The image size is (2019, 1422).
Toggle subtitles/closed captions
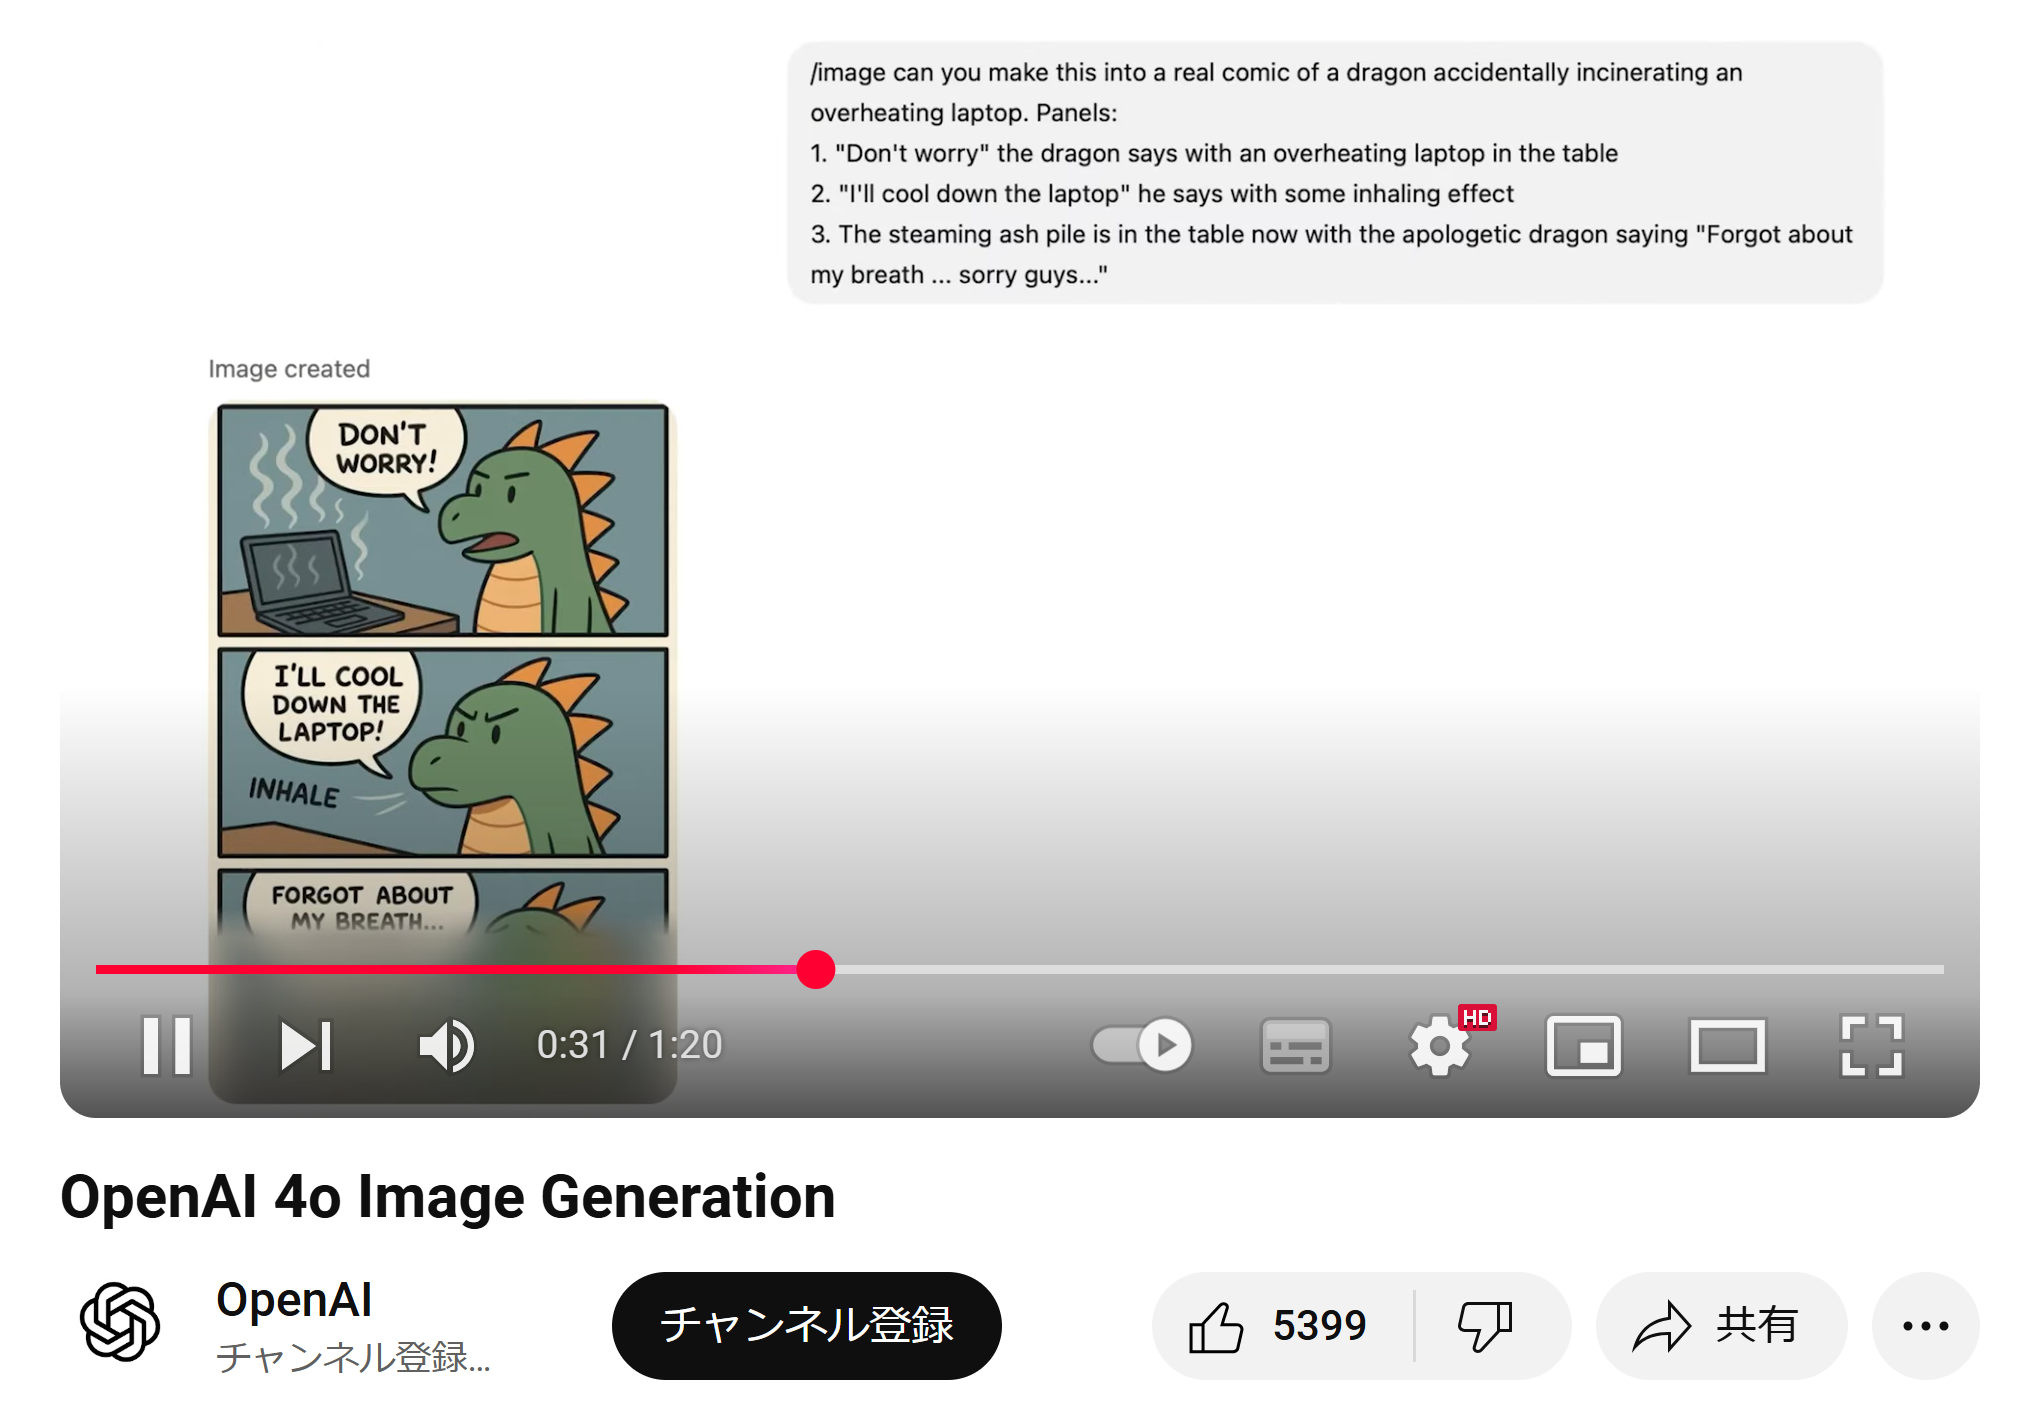1295,1046
